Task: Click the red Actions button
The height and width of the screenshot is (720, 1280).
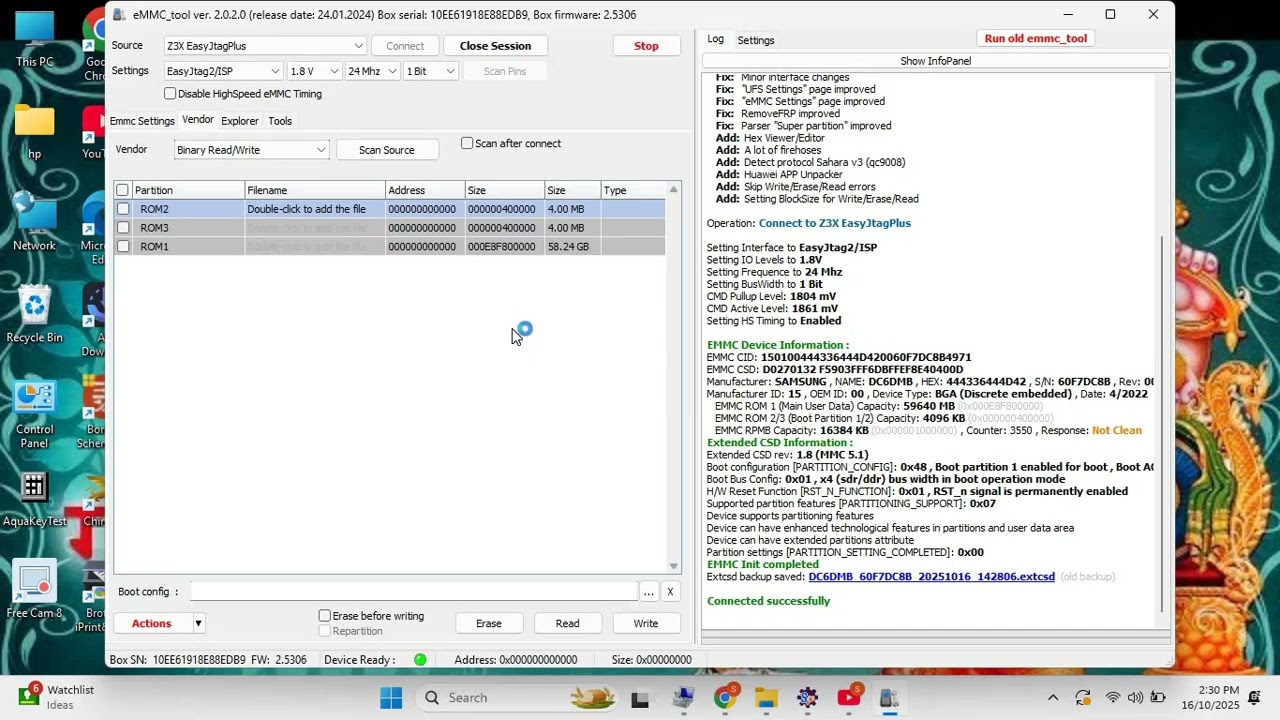Action: click(152, 624)
